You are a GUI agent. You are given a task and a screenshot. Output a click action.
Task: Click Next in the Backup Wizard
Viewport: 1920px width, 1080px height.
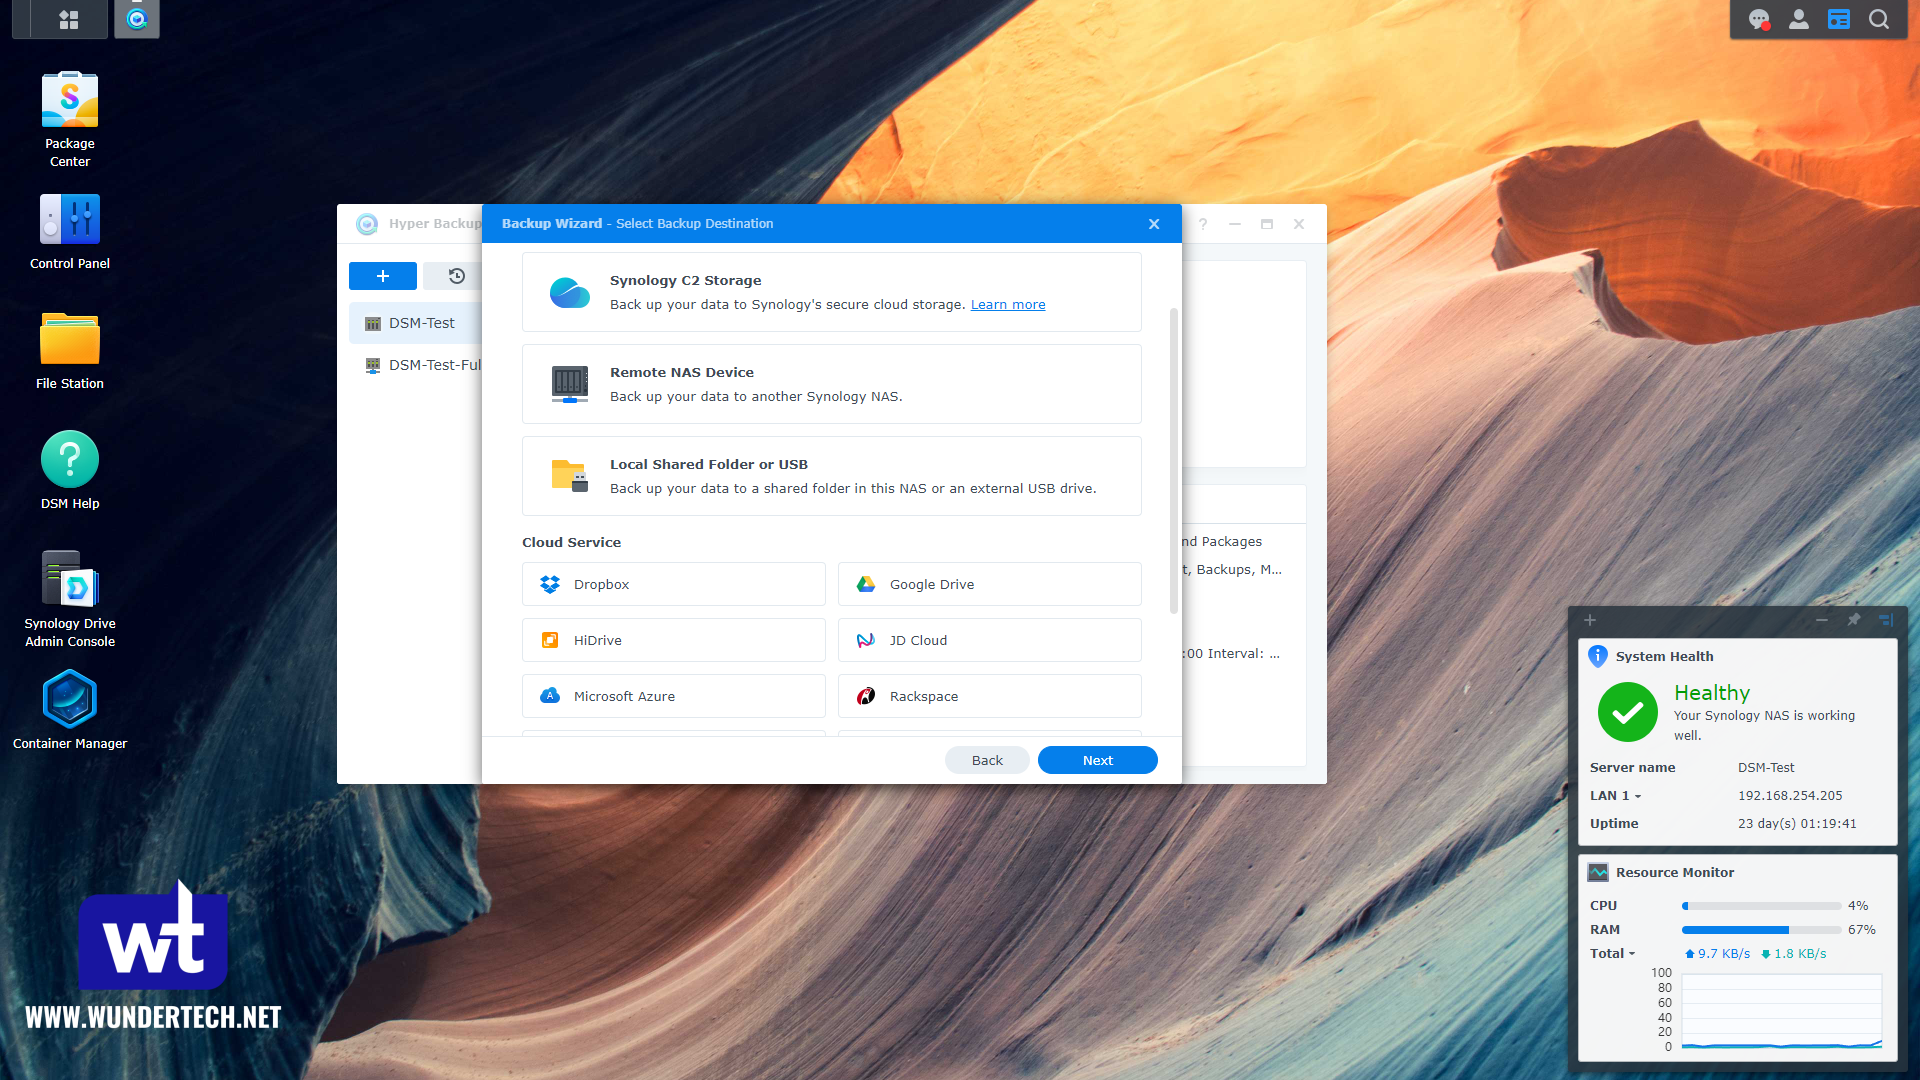click(1097, 760)
